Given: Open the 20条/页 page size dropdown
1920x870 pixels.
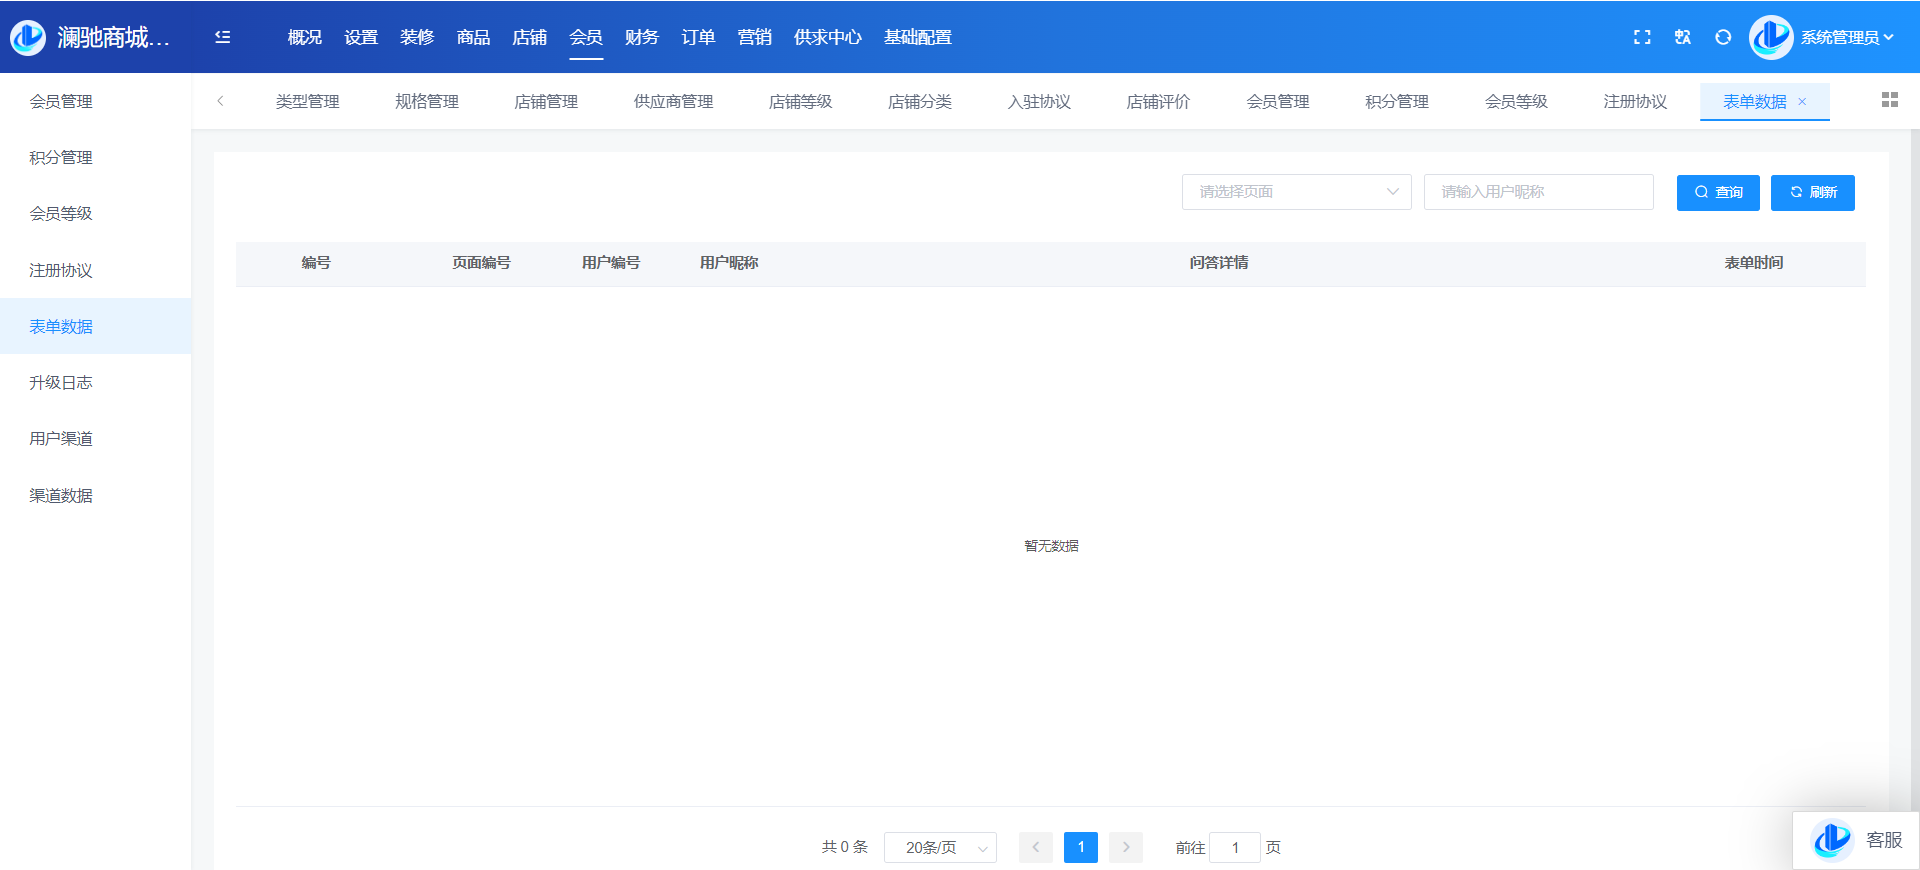Looking at the screenshot, I should pos(940,847).
